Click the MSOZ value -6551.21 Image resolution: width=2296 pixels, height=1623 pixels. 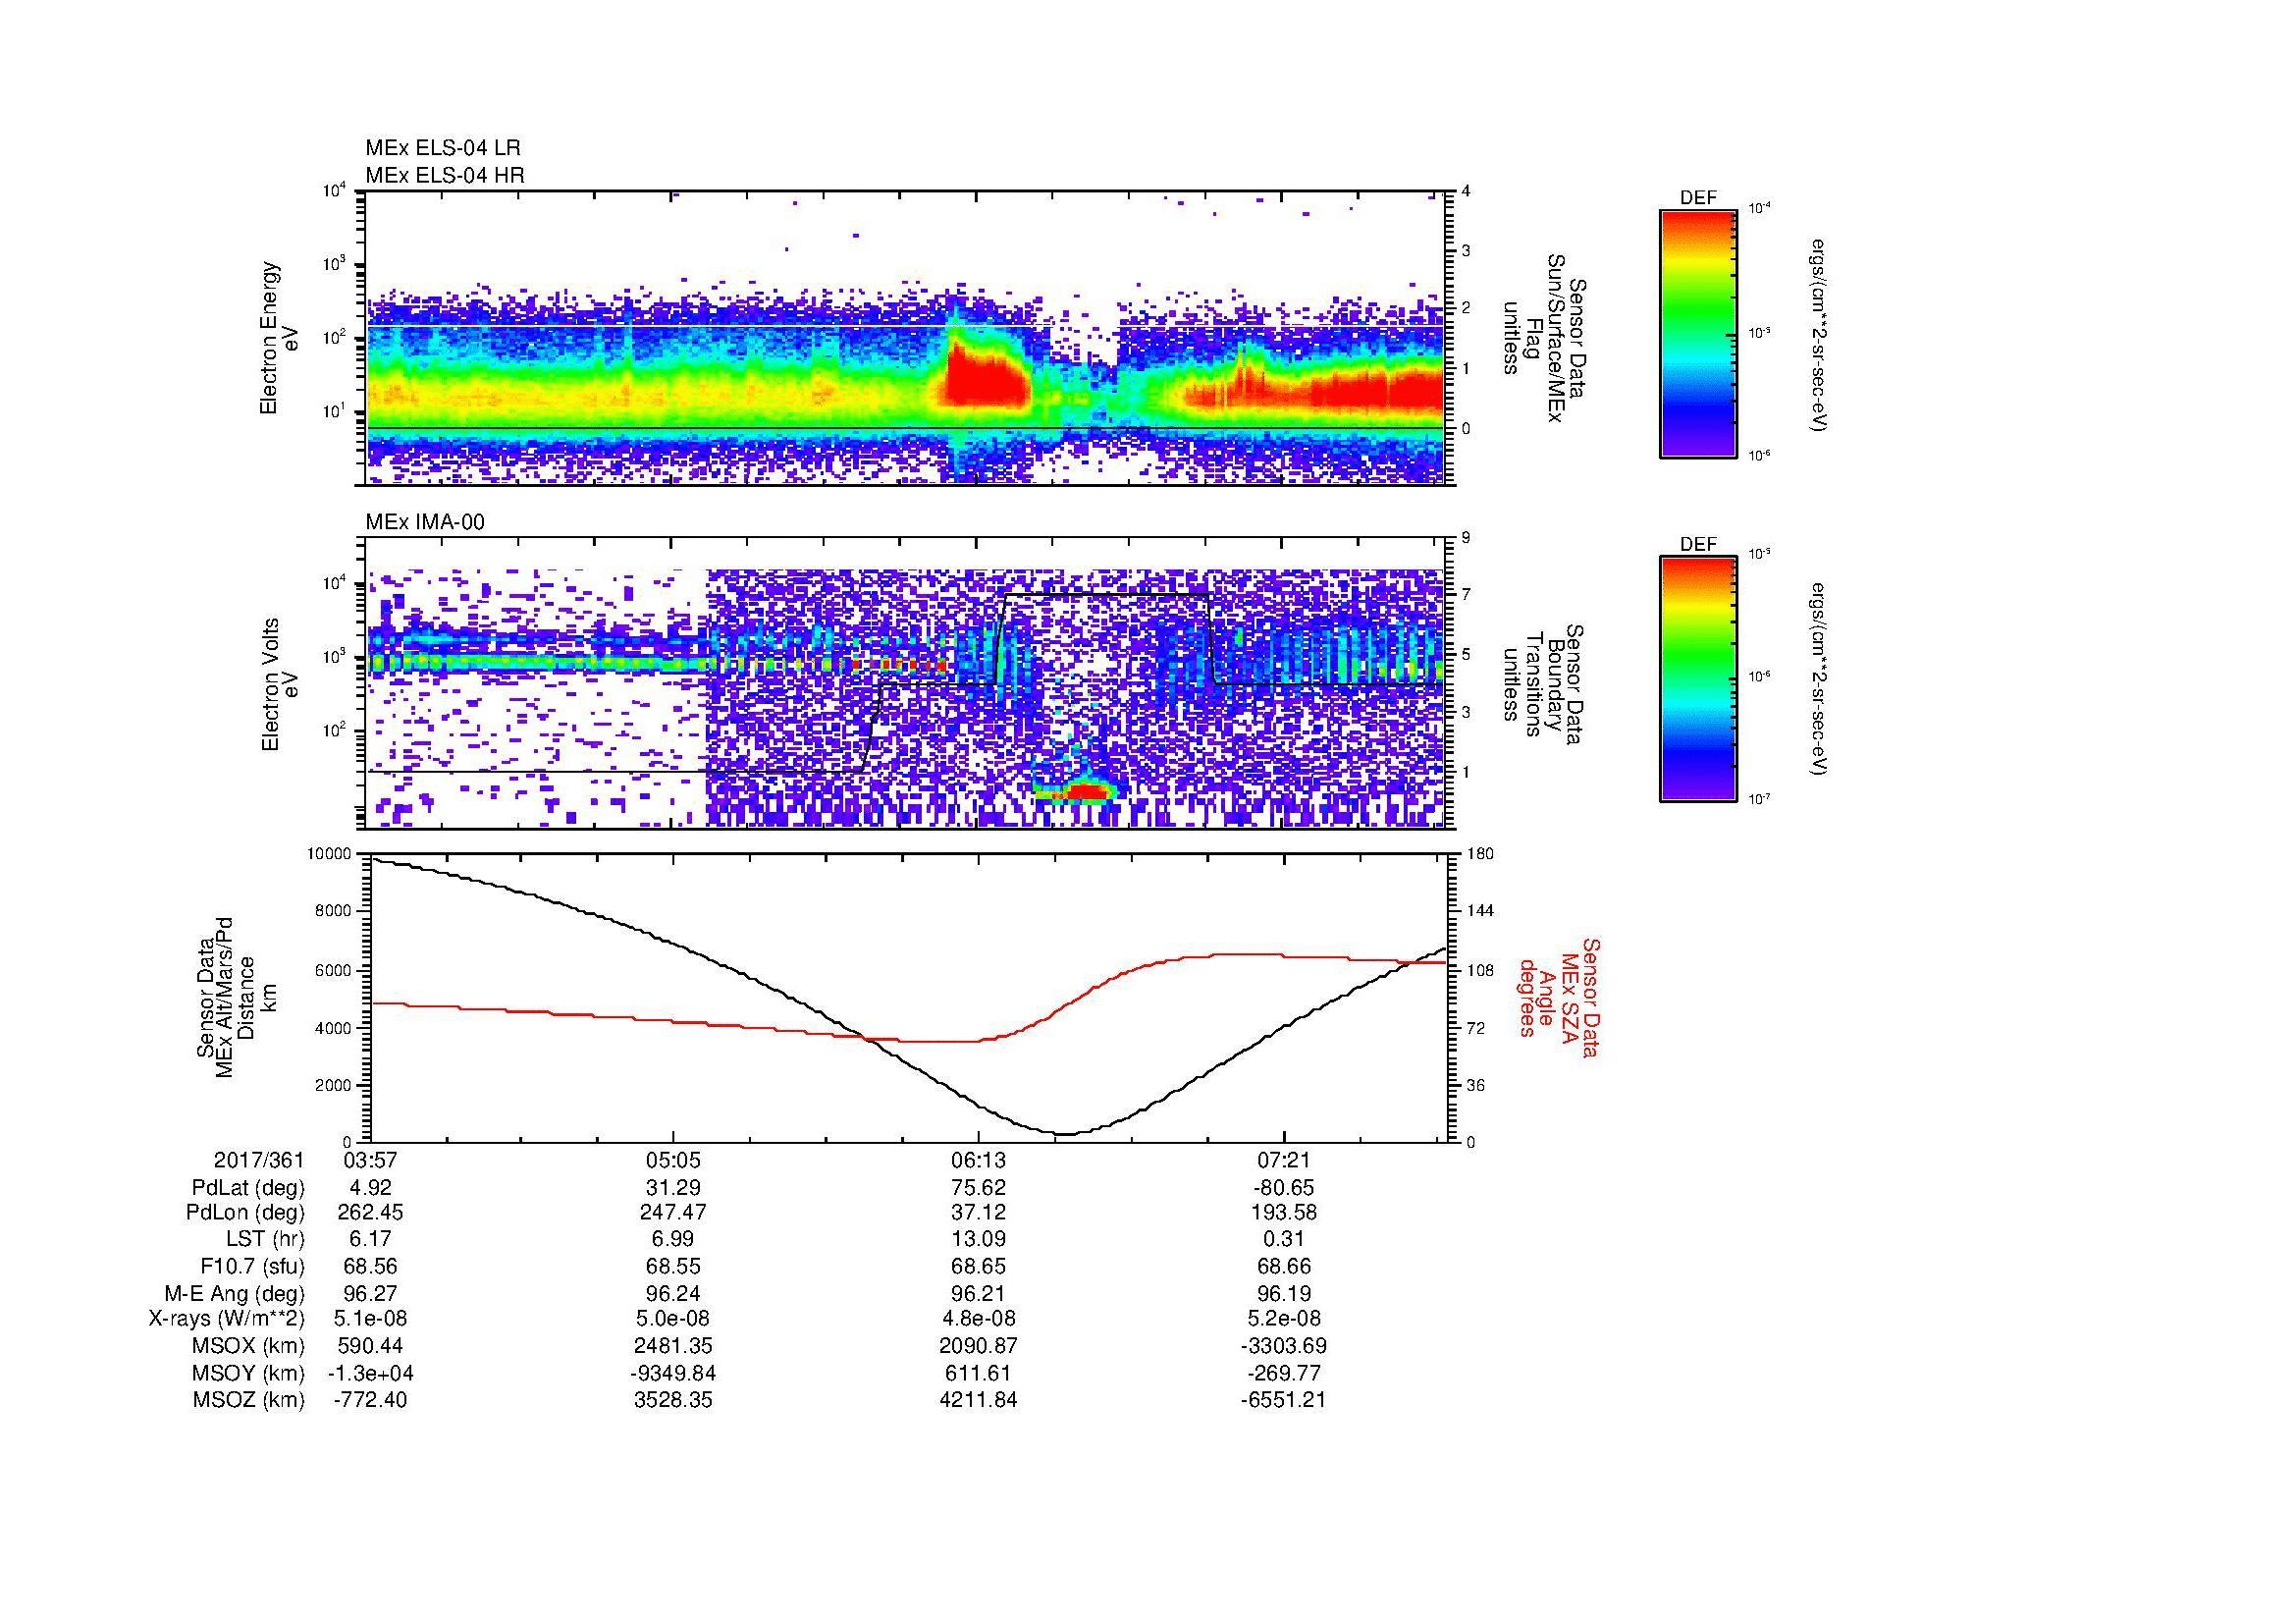pos(1283,1401)
